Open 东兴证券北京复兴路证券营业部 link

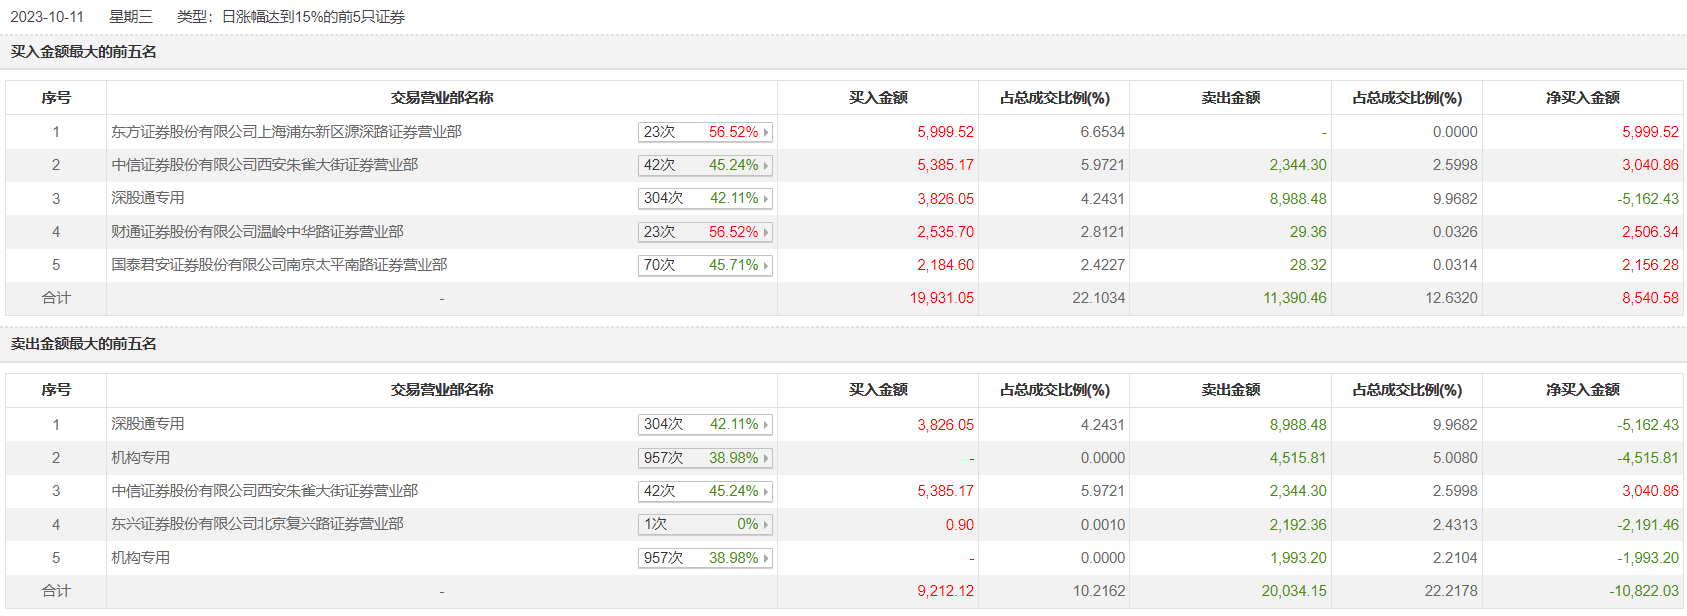pyautogui.click(x=257, y=524)
